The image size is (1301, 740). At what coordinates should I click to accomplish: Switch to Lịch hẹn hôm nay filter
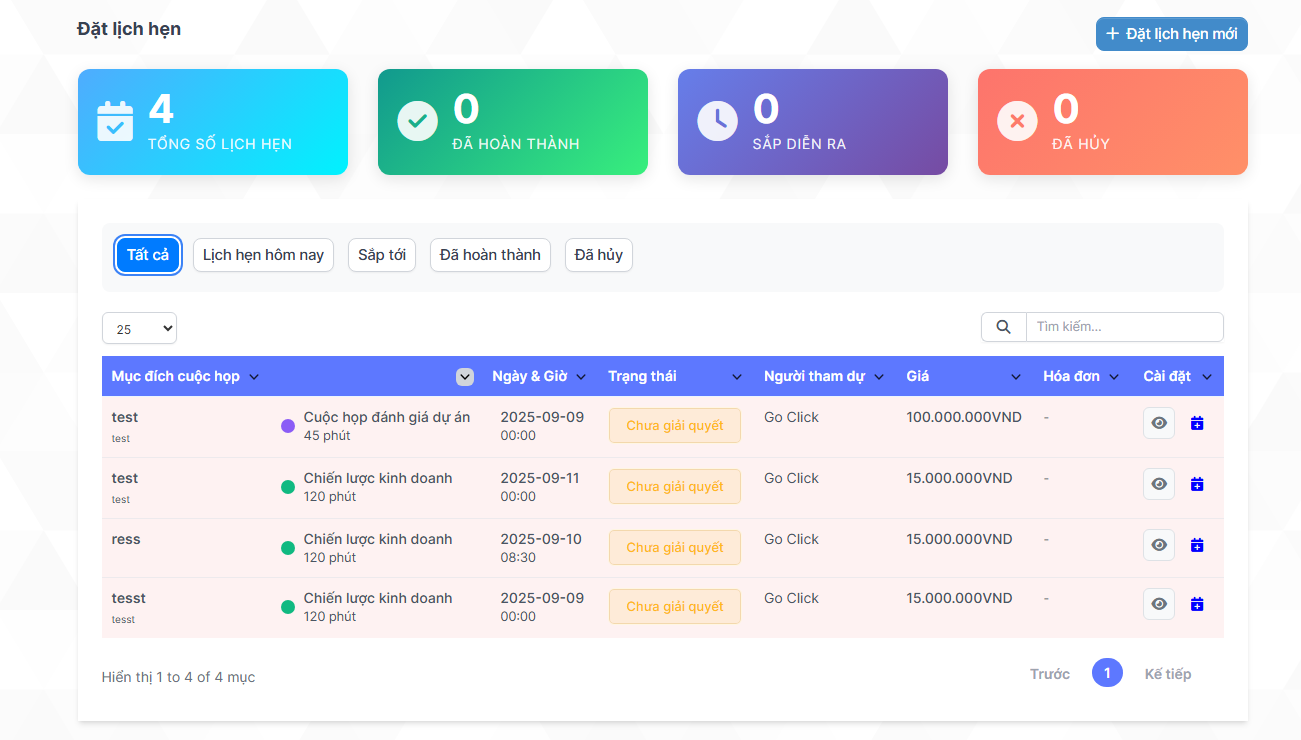pyautogui.click(x=263, y=255)
